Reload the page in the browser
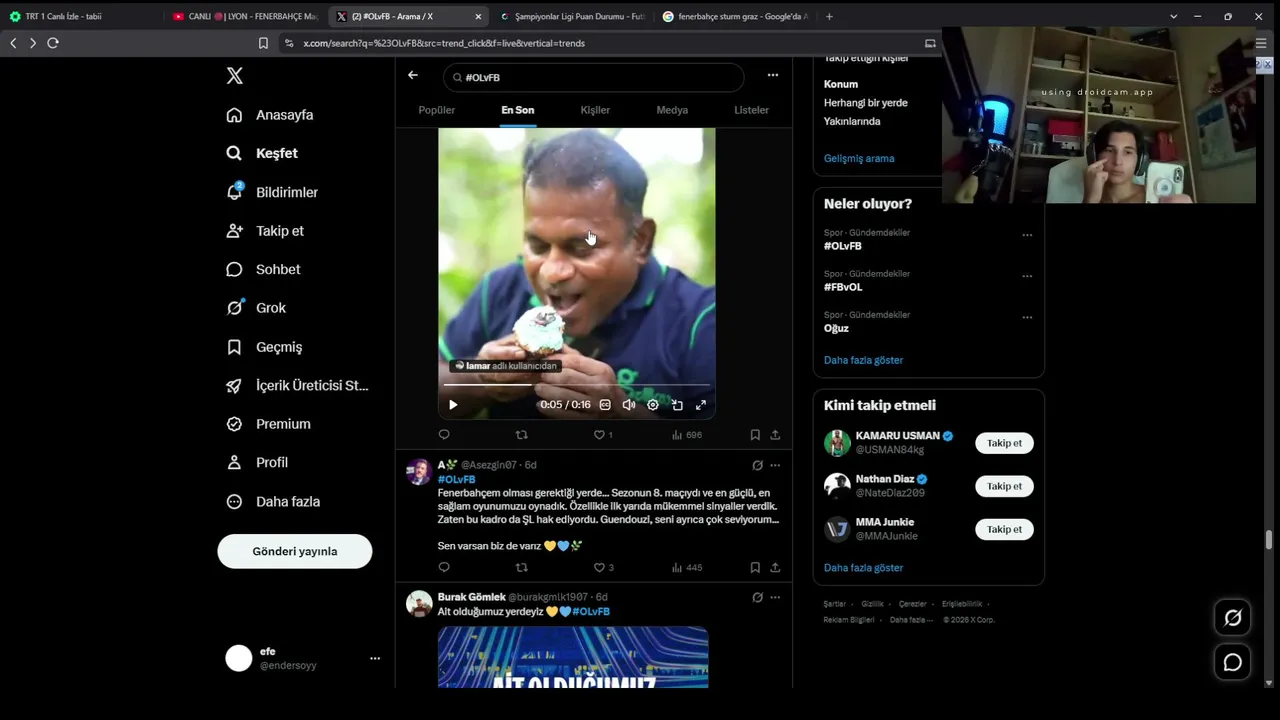 click(x=53, y=43)
